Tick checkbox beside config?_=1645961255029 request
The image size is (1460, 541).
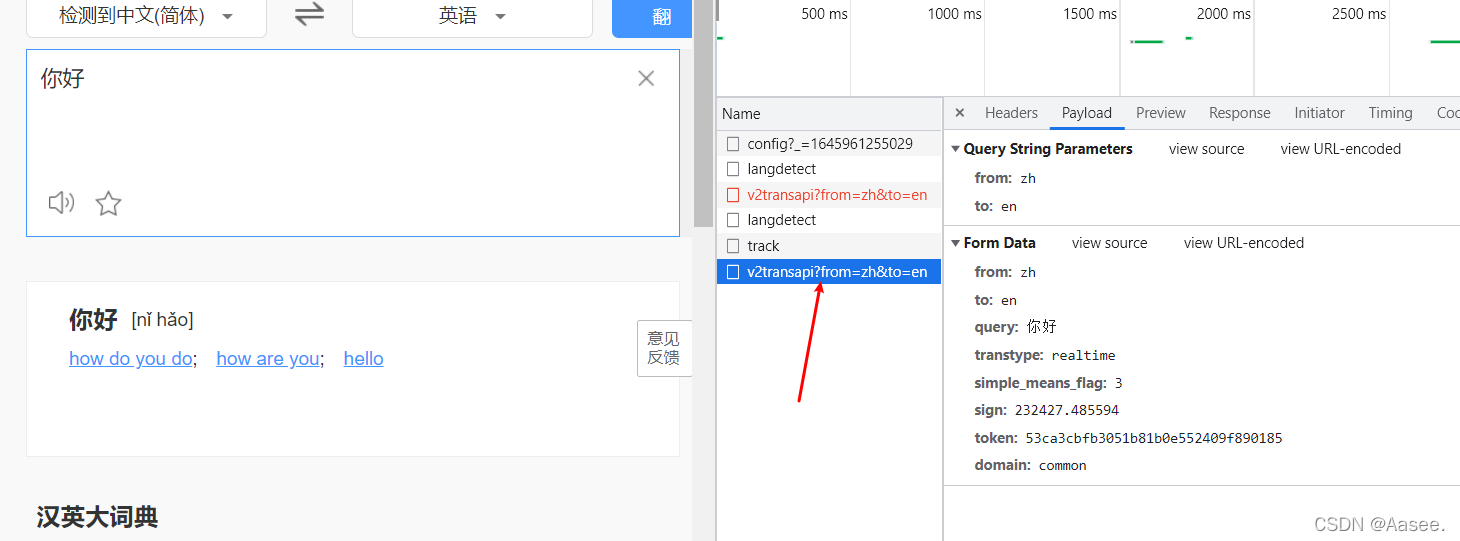pos(733,144)
